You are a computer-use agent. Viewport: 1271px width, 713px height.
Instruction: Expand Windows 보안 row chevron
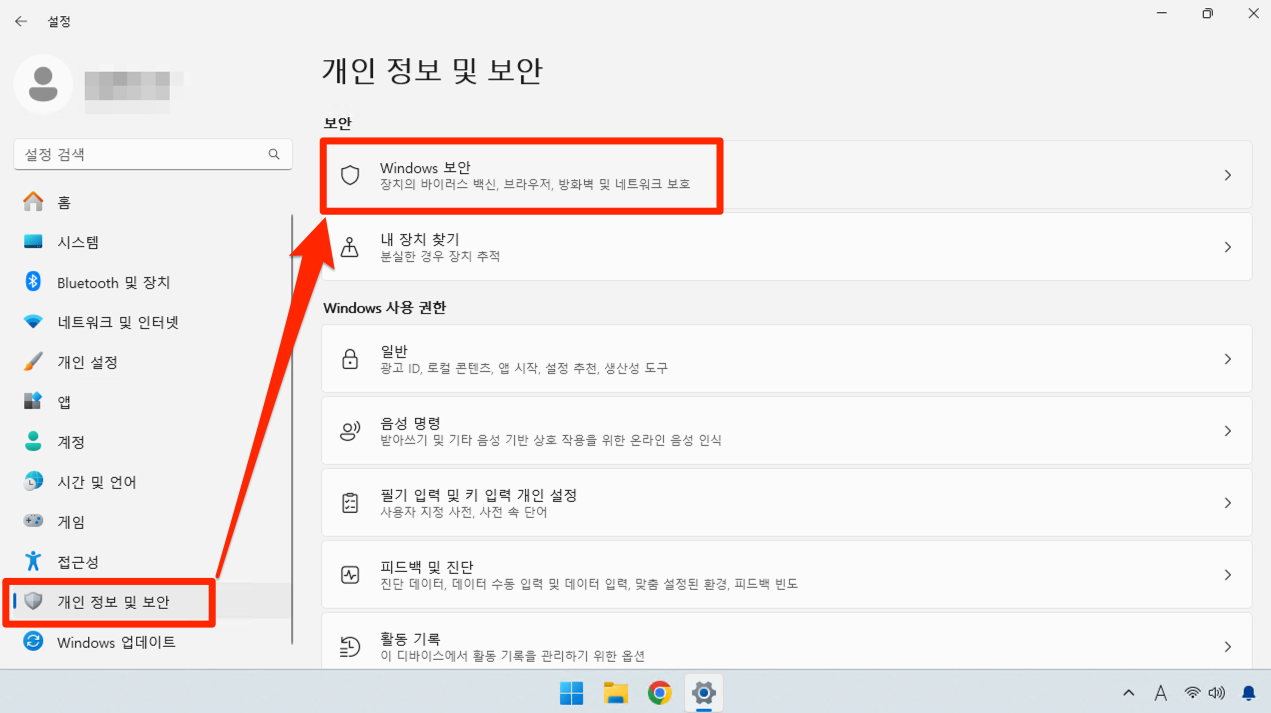pos(1228,175)
